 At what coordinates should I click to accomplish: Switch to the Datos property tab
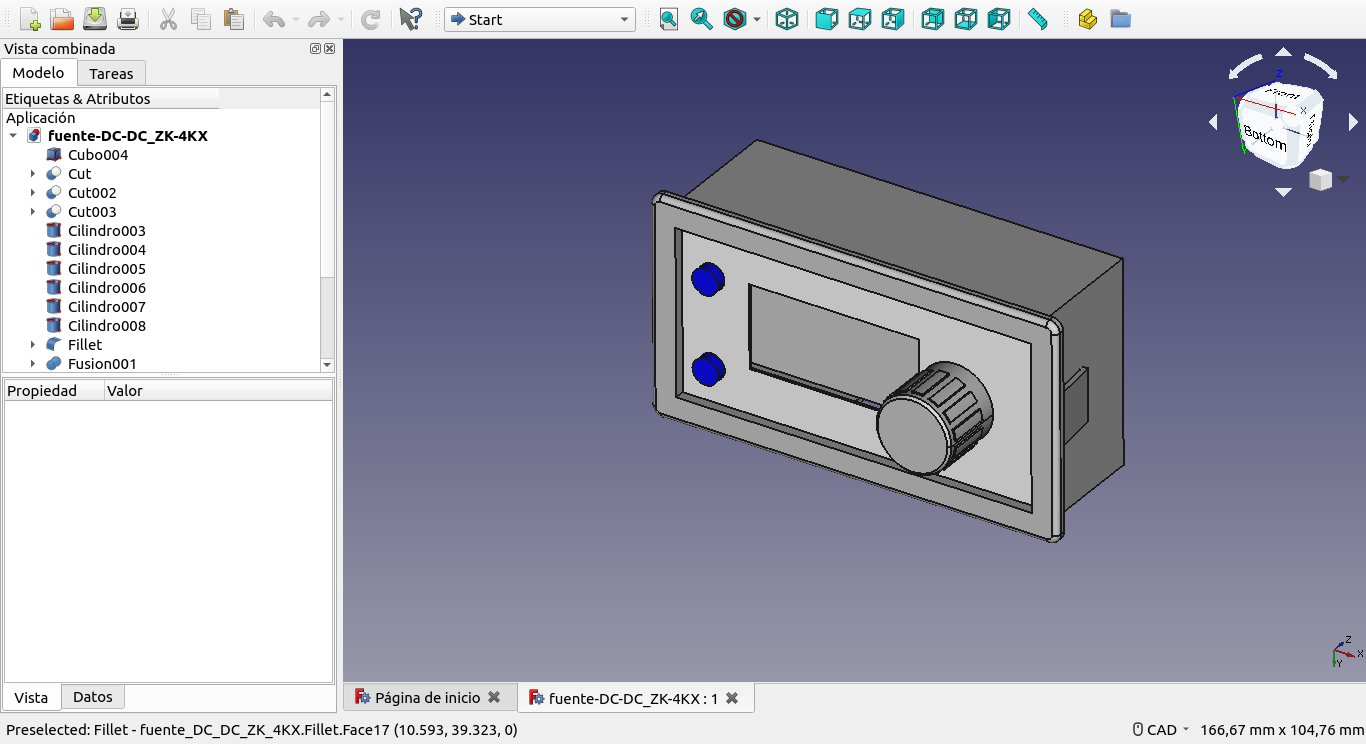click(x=93, y=697)
